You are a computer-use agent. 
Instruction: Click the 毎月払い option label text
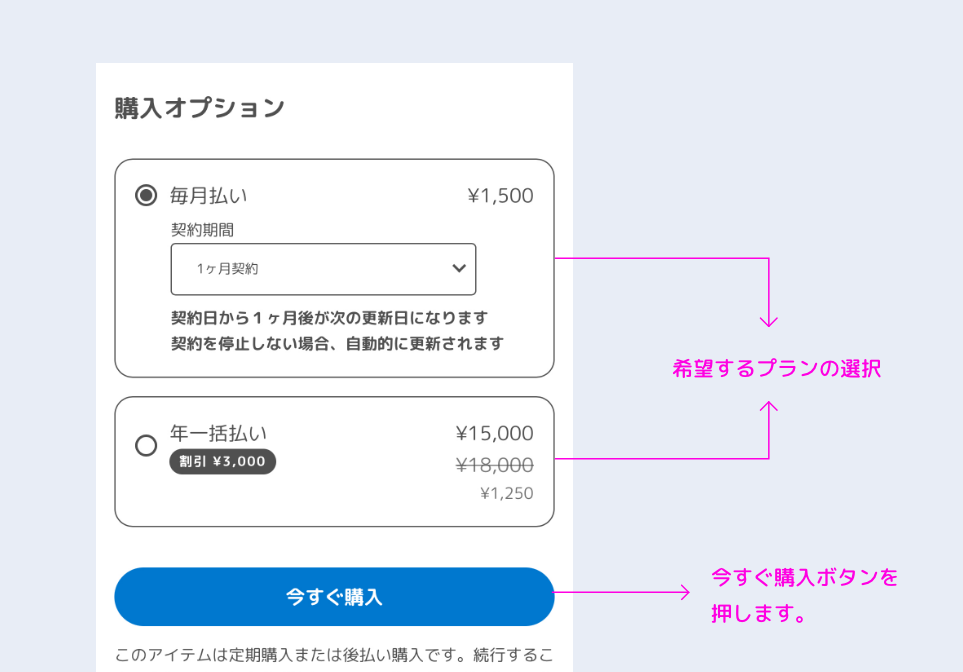tap(208, 196)
